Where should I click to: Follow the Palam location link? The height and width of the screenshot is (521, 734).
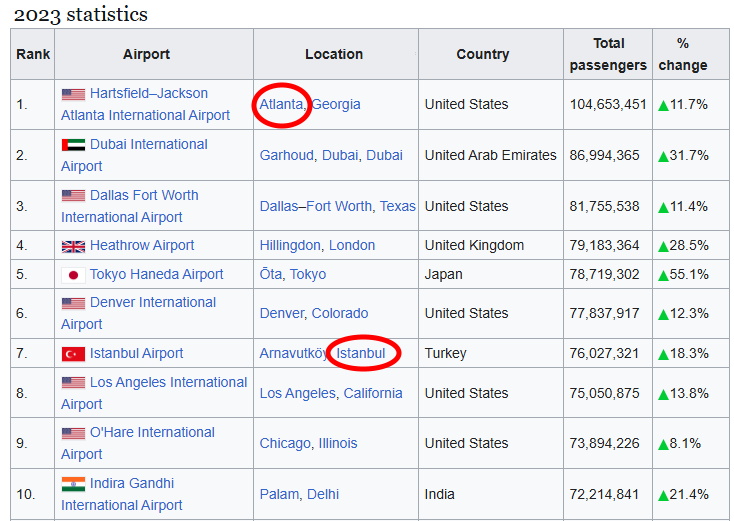tap(279, 494)
